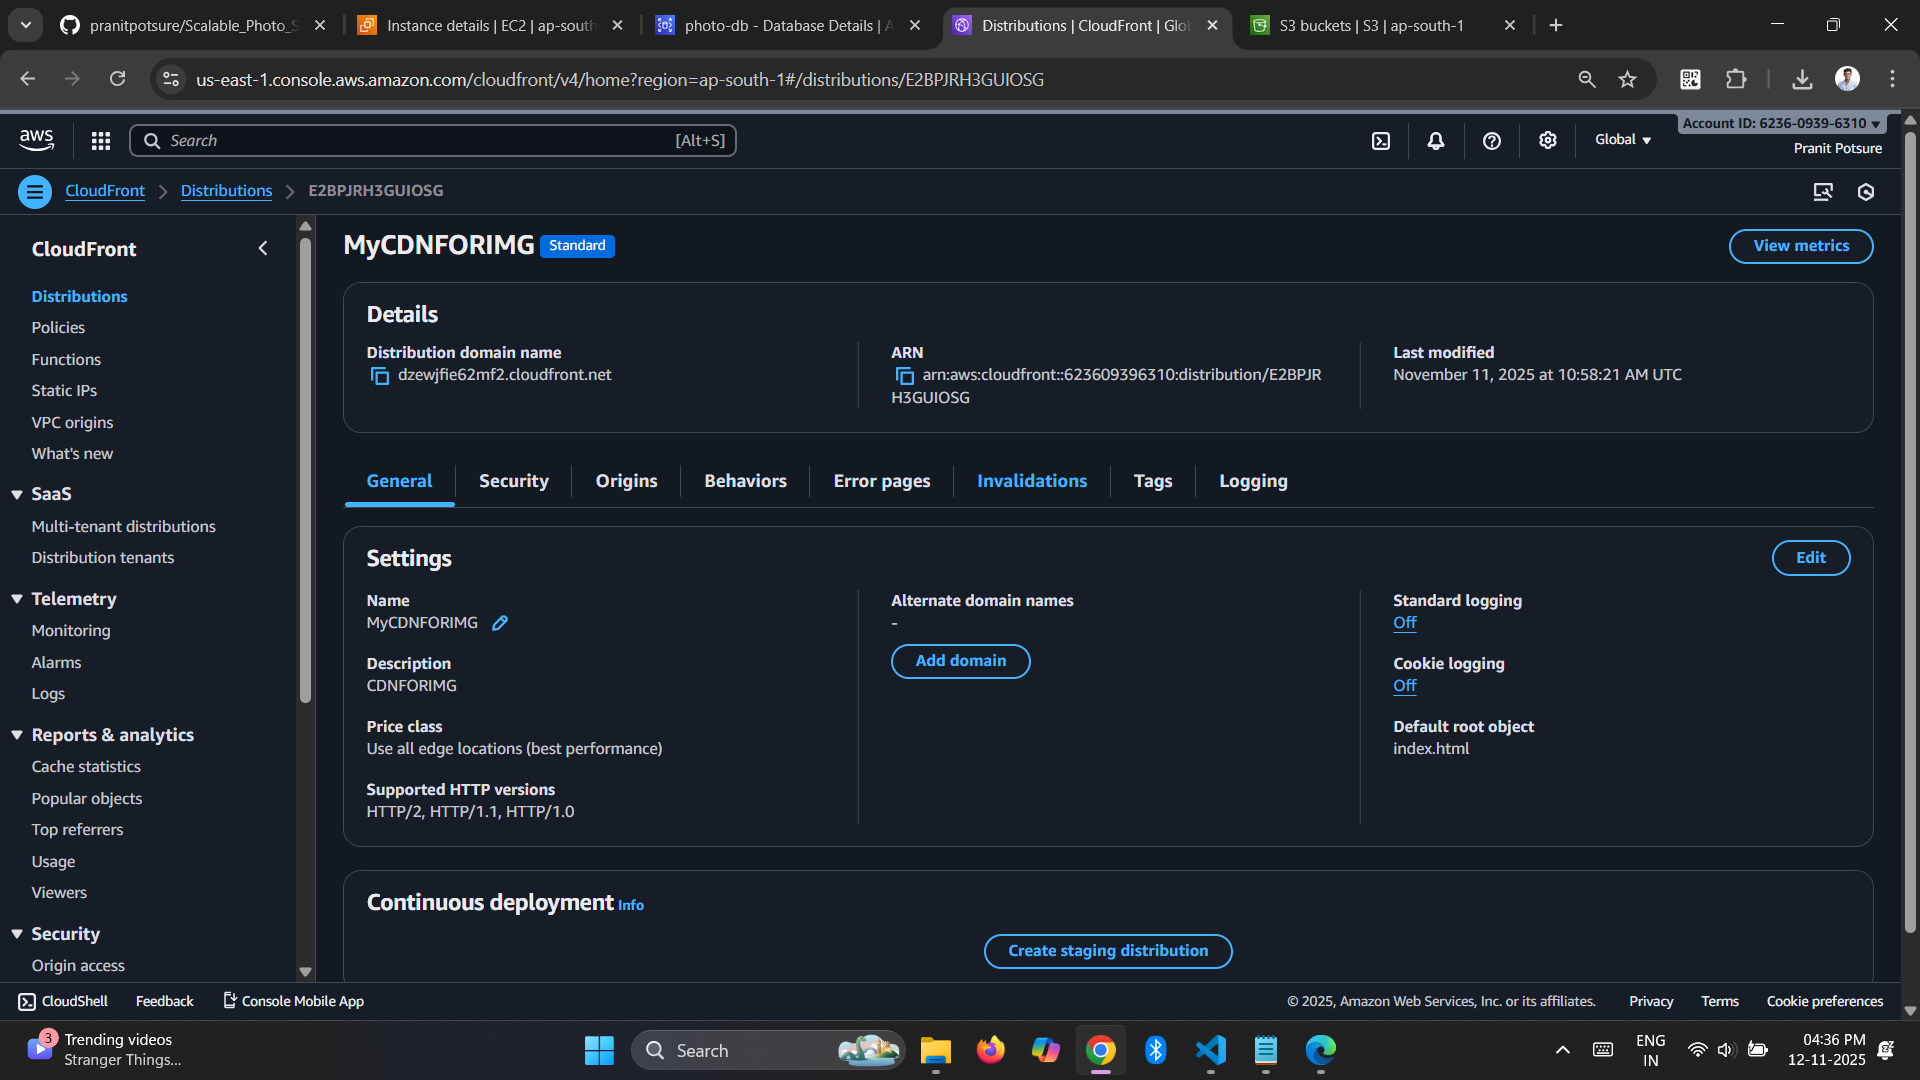The width and height of the screenshot is (1920, 1080).
Task: Click the AWS logo home icon
Action: tap(37, 140)
